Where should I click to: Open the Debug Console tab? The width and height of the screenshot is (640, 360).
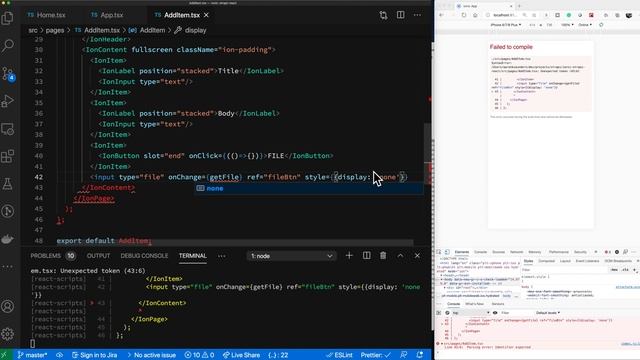pyautogui.click(x=144, y=256)
